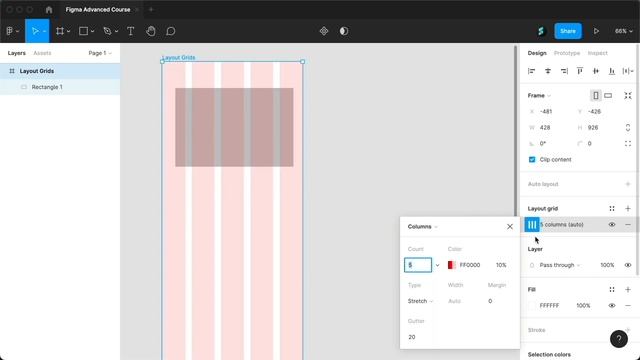Viewport: 640px width, 360px height.
Task: Open a new tab with plus
Action: 151,9
